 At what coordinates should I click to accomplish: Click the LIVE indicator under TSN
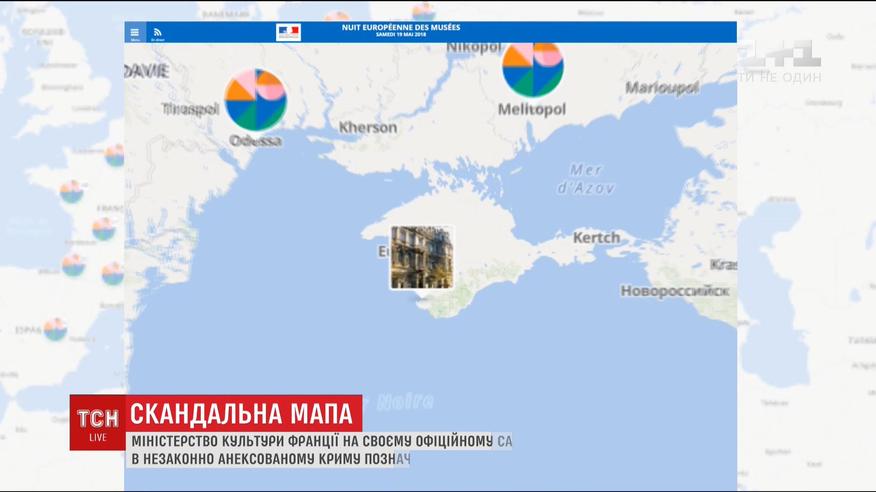click(97, 438)
